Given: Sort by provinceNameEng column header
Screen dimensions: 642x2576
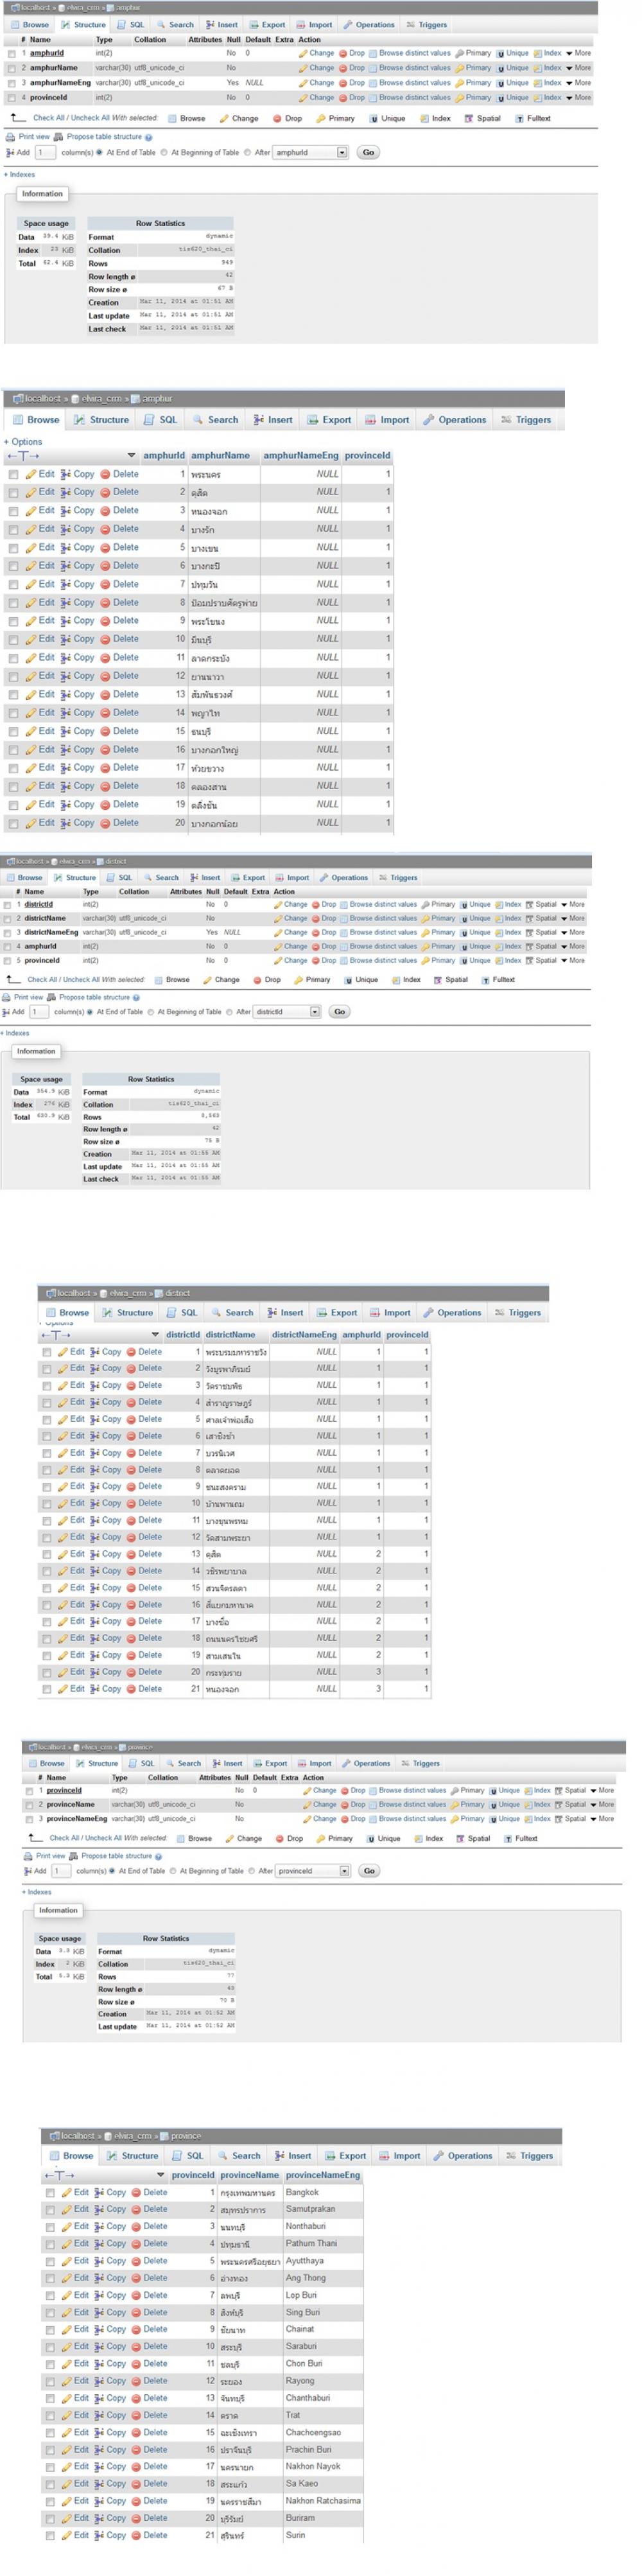Looking at the screenshot, I should [x=323, y=2176].
